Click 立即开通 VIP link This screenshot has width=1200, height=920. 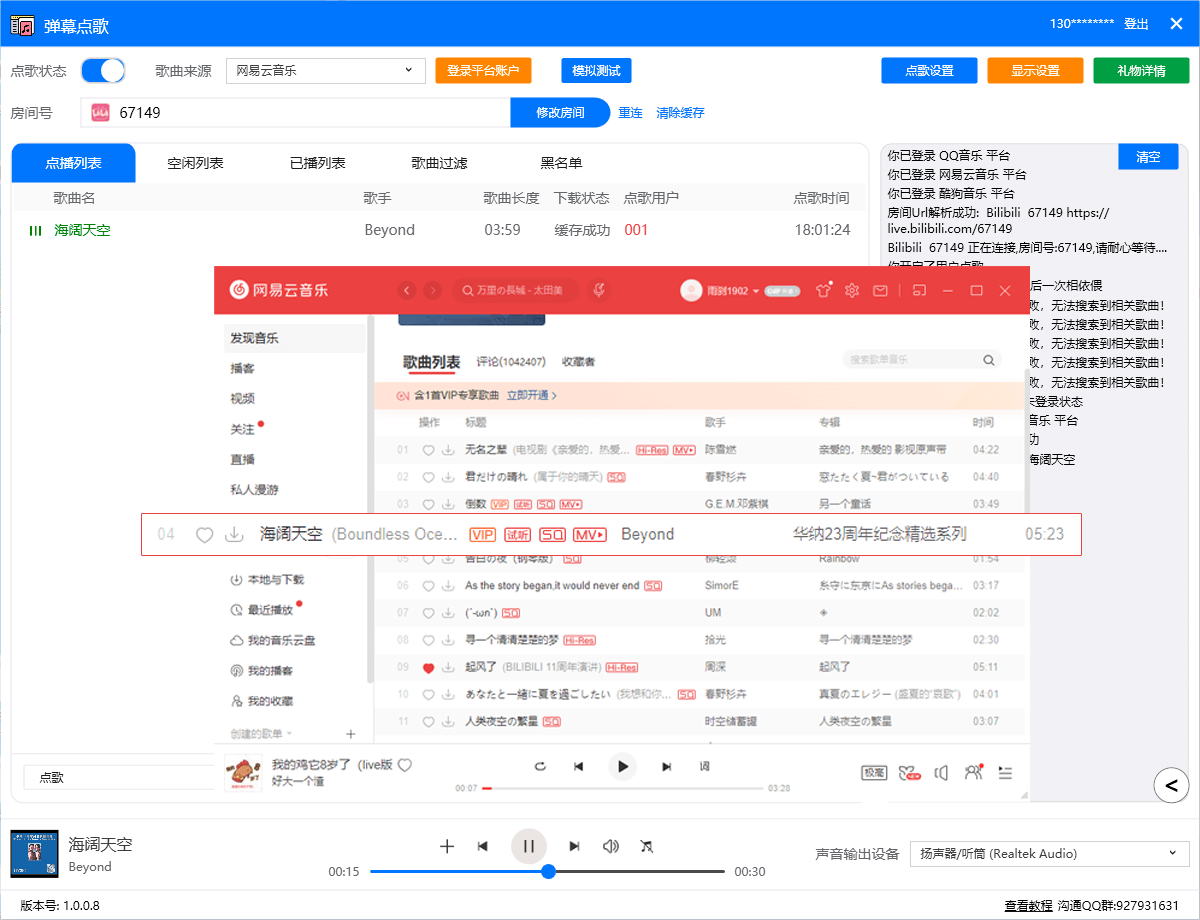[x=531, y=395]
